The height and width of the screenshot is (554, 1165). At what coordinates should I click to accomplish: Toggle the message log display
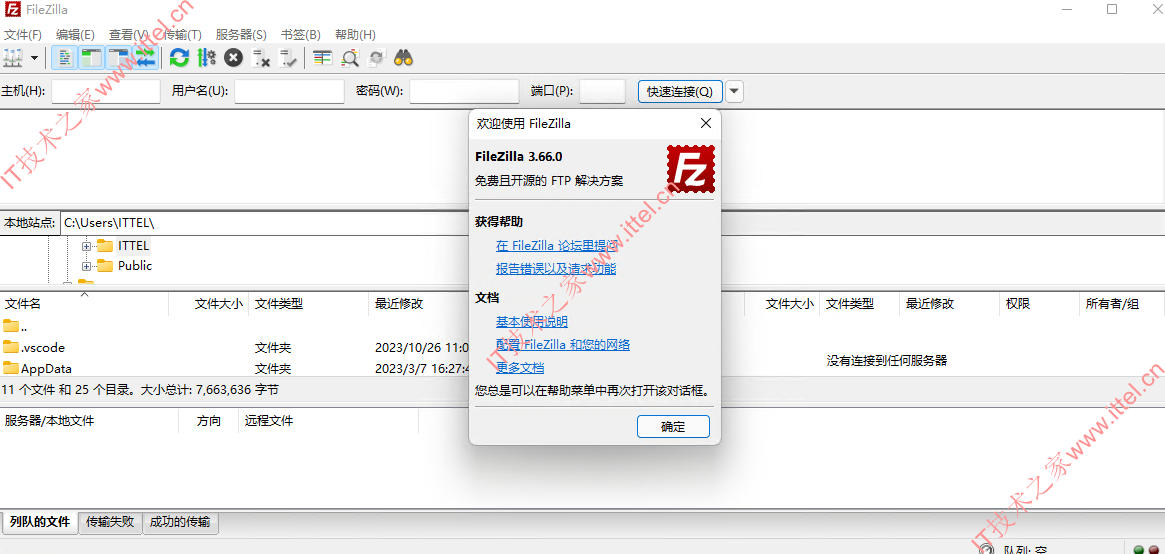[65, 57]
